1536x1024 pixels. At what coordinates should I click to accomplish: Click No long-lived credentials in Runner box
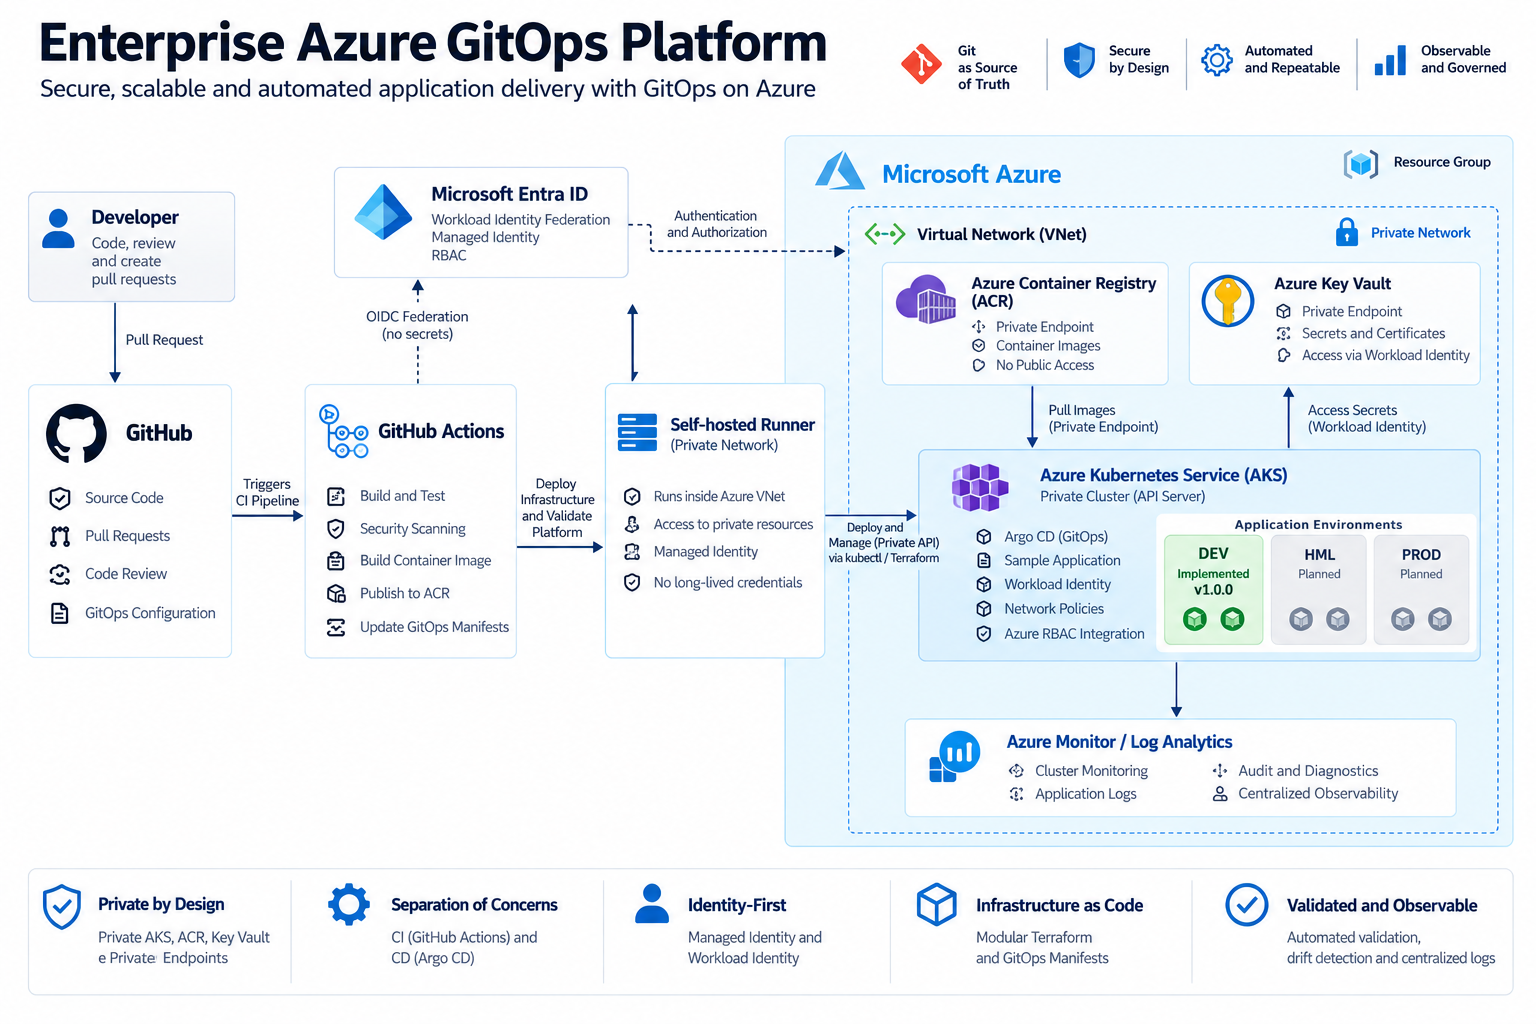(712, 582)
